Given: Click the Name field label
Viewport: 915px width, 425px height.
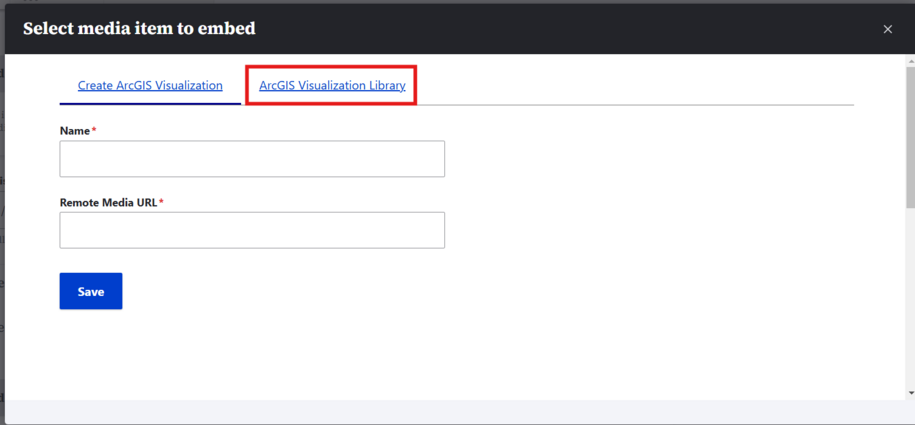Looking at the screenshot, I should [75, 131].
